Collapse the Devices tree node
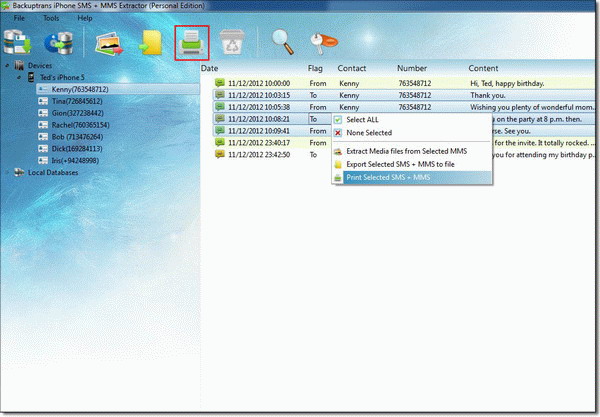This screenshot has height=417, width=600. coord(7,65)
